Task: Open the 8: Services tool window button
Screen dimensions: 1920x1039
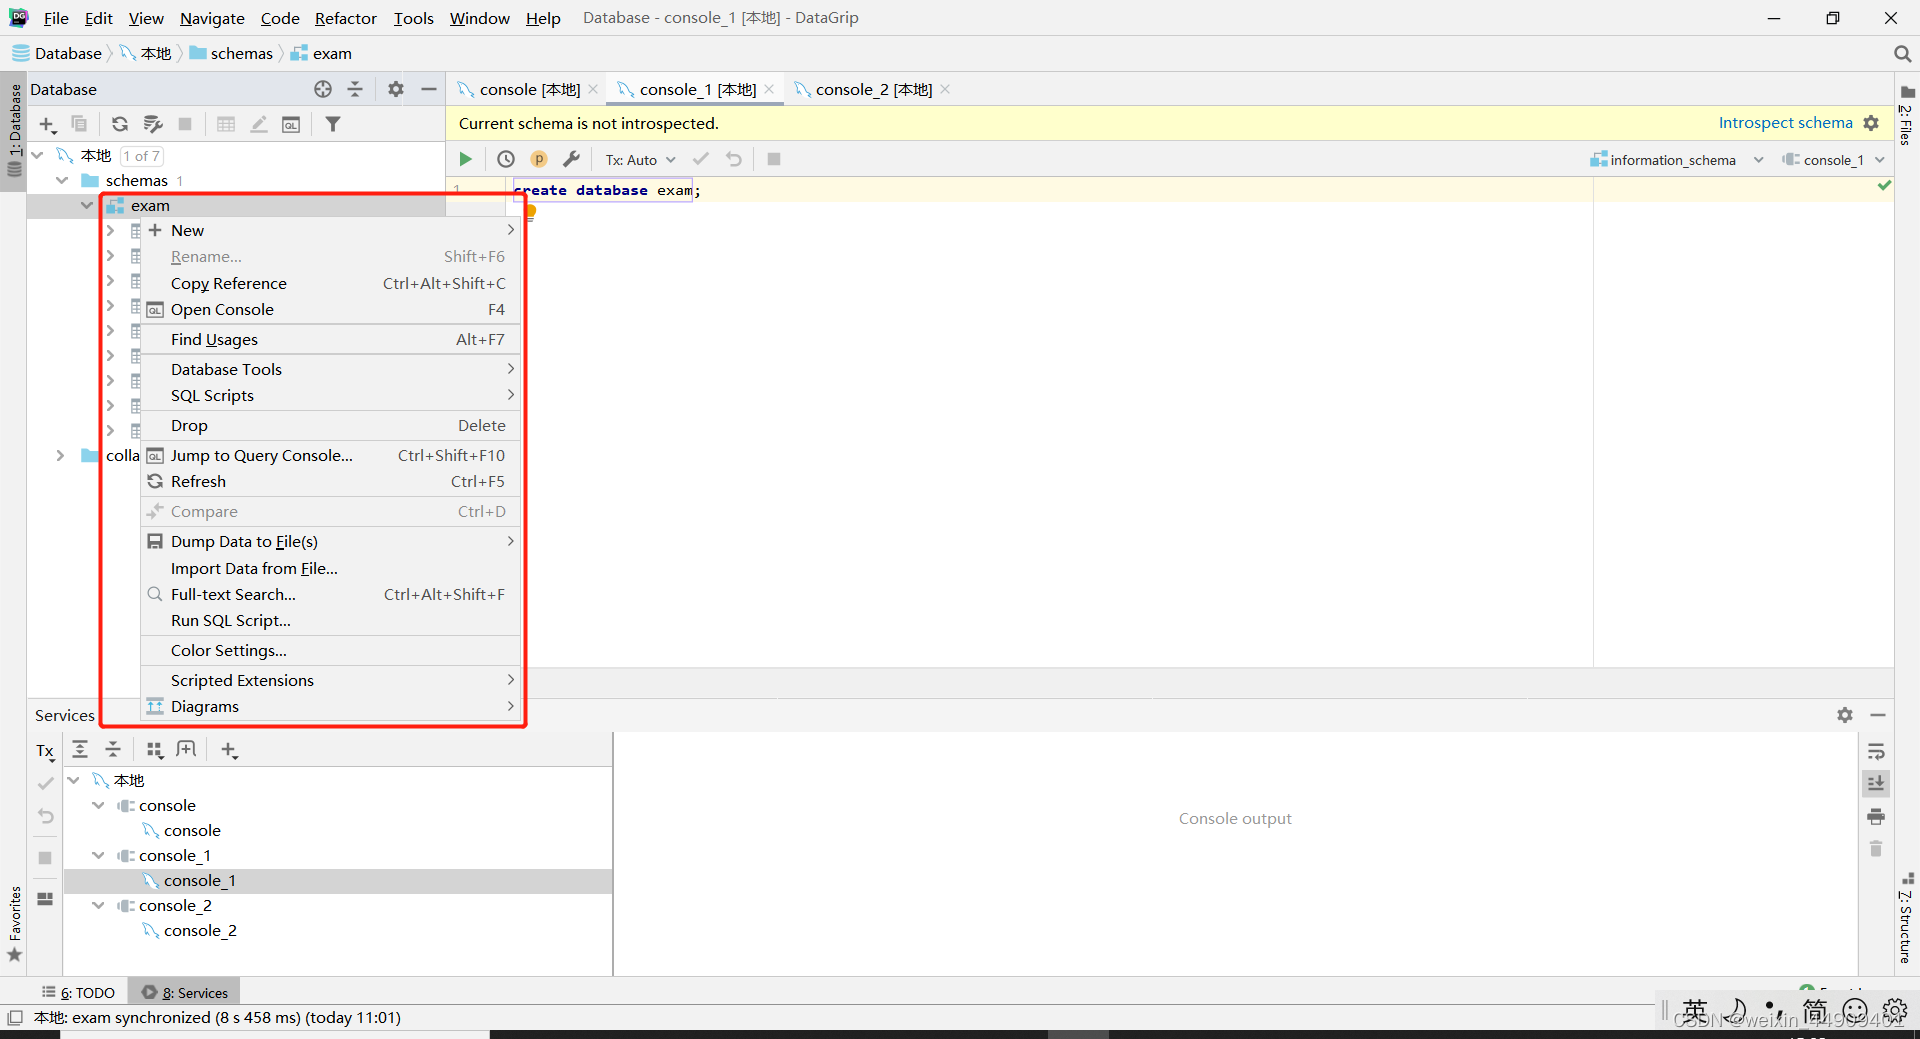Action: [x=184, y=992]
